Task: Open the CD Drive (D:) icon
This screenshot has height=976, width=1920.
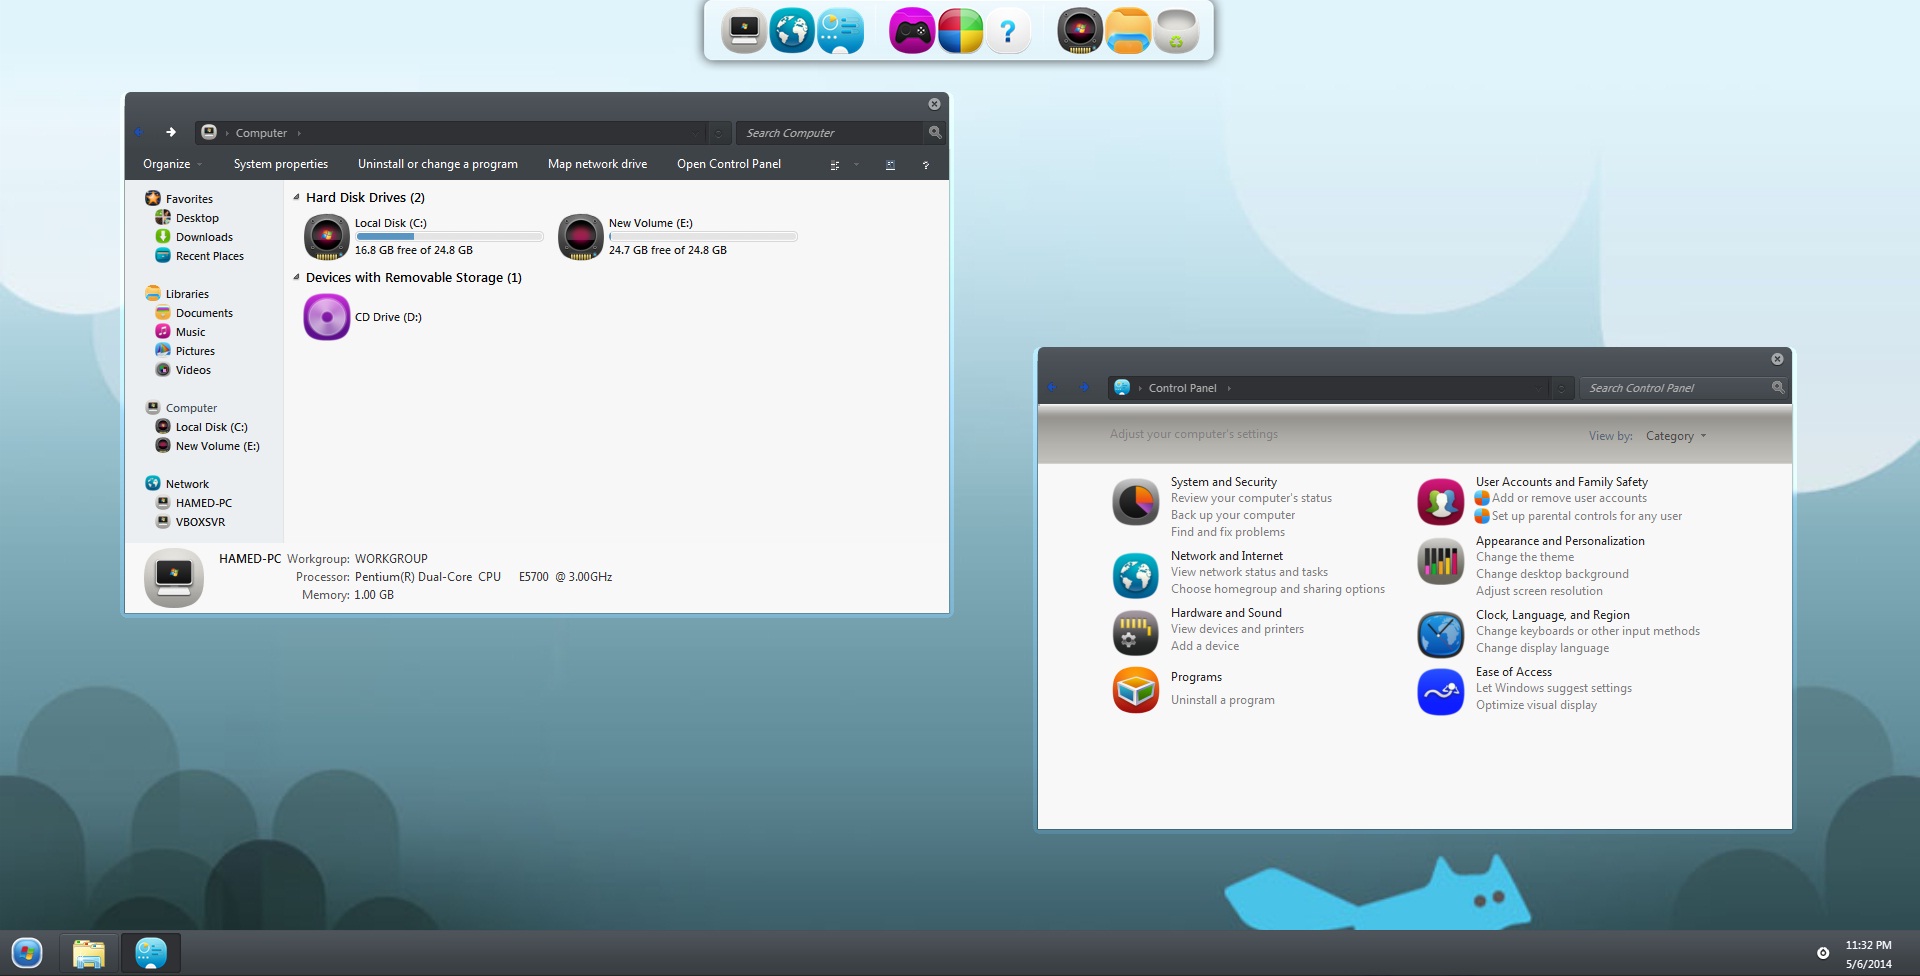Action: [327, 317]
